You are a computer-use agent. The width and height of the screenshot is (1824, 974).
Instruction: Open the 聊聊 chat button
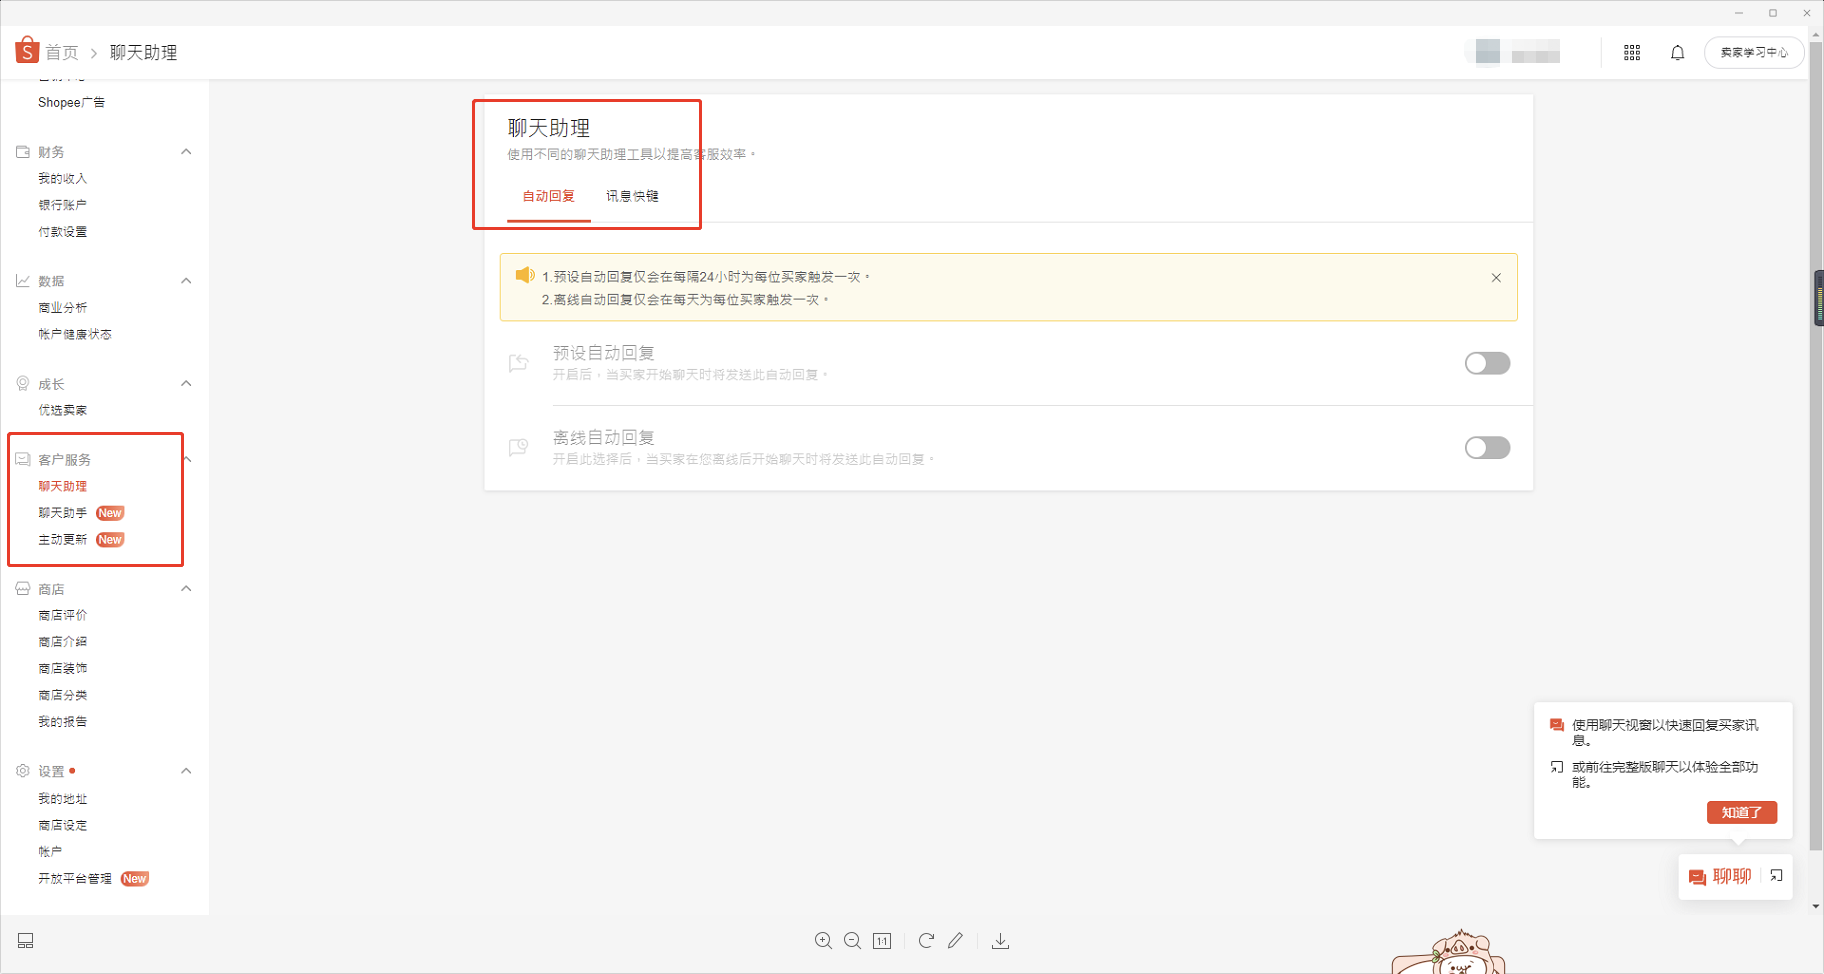pyautogui.click(x=1720, y=877)
